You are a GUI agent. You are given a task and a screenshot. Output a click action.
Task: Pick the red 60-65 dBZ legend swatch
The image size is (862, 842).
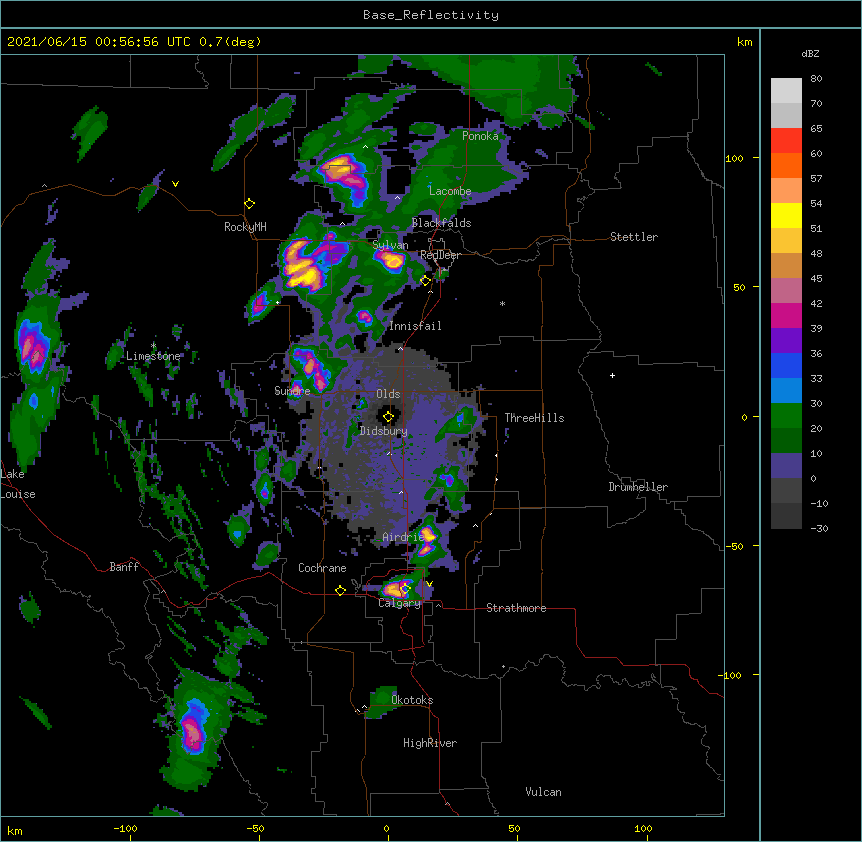point(786,141)
